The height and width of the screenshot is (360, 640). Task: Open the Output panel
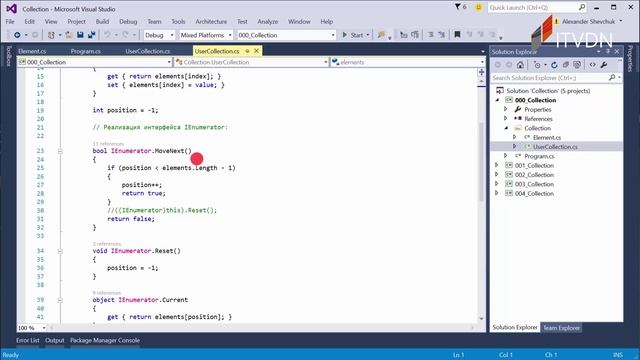coord(55,340)
